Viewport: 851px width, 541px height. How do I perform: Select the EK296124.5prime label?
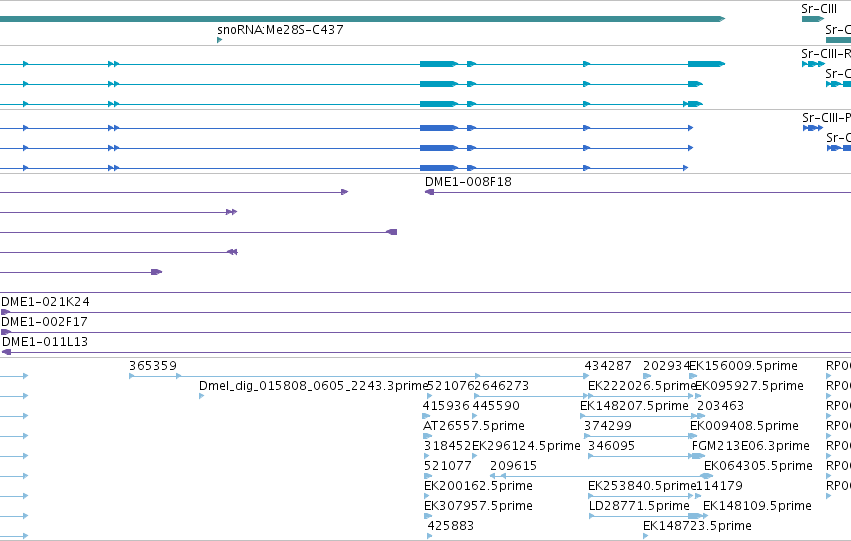coord(526,446)
